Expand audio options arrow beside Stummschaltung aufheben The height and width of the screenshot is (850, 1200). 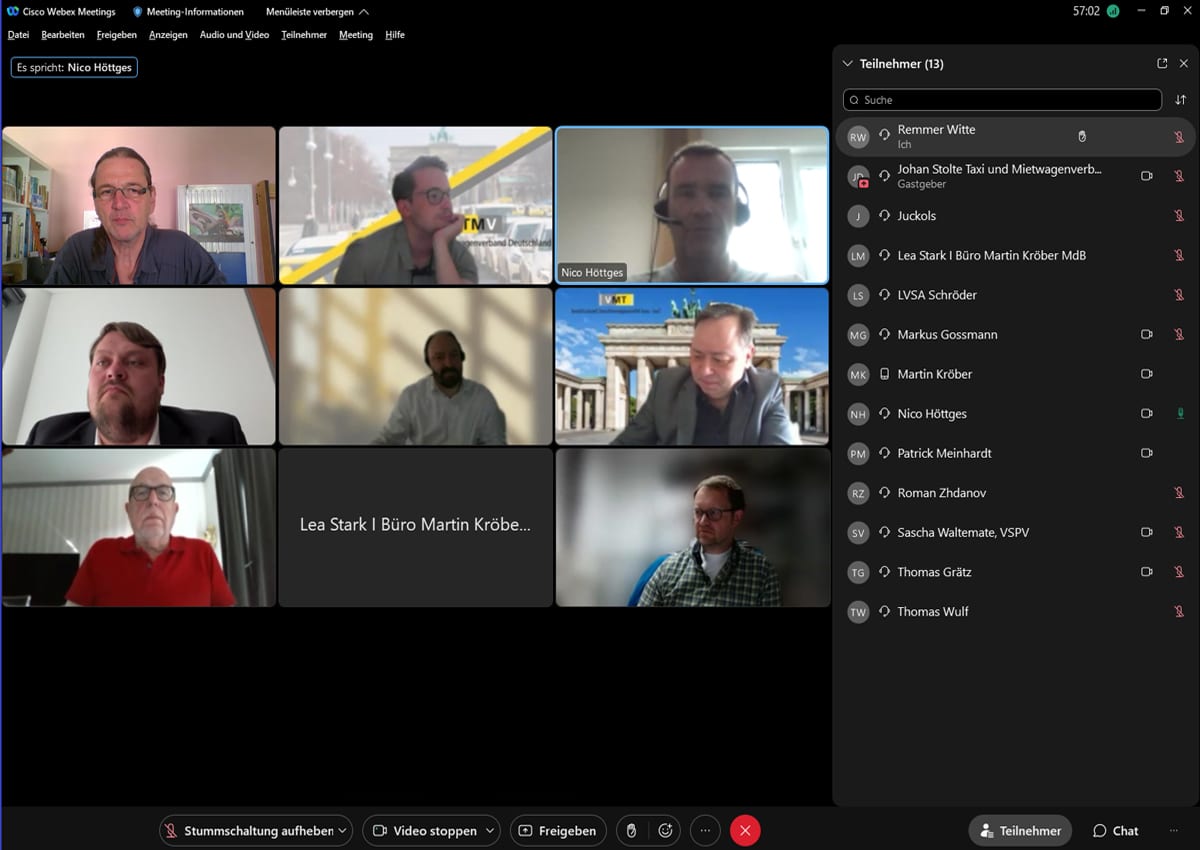click(343, 830)
